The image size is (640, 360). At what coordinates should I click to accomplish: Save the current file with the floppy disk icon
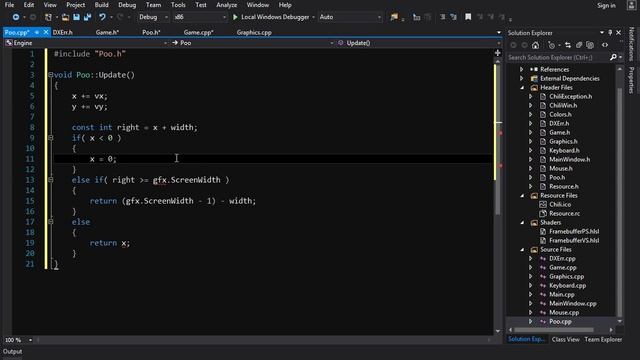pyautogui.click(x=76, y=17)
